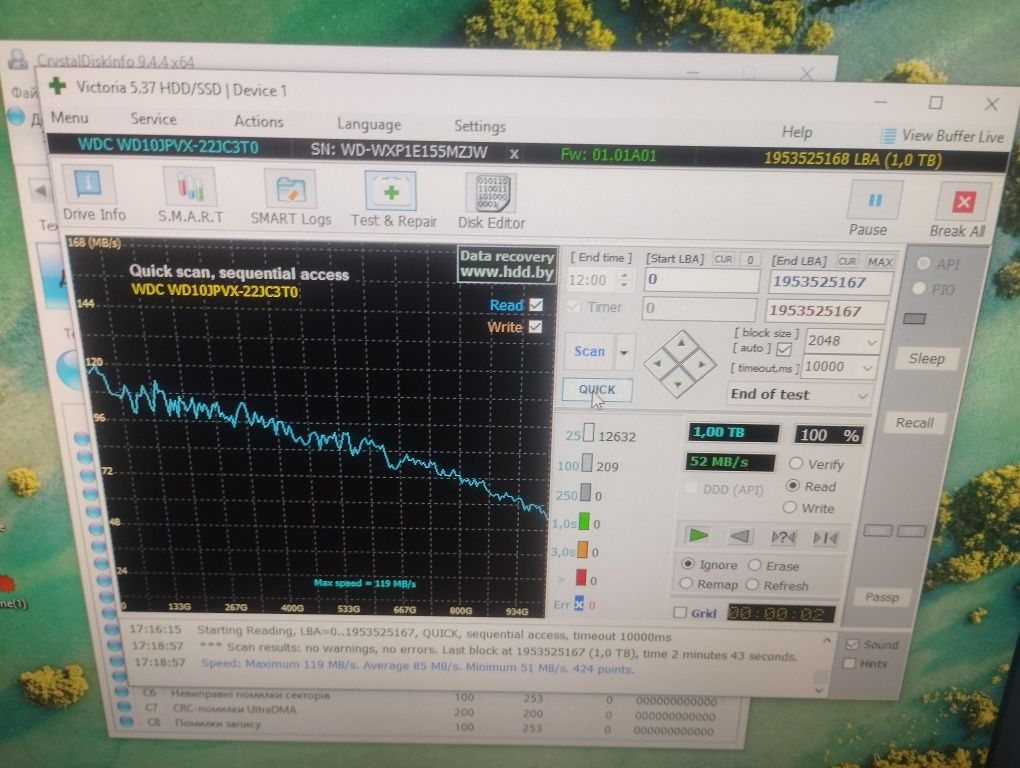Toggle the Write graph checkbox
1020x768 pixels.
tap(535, 326)
